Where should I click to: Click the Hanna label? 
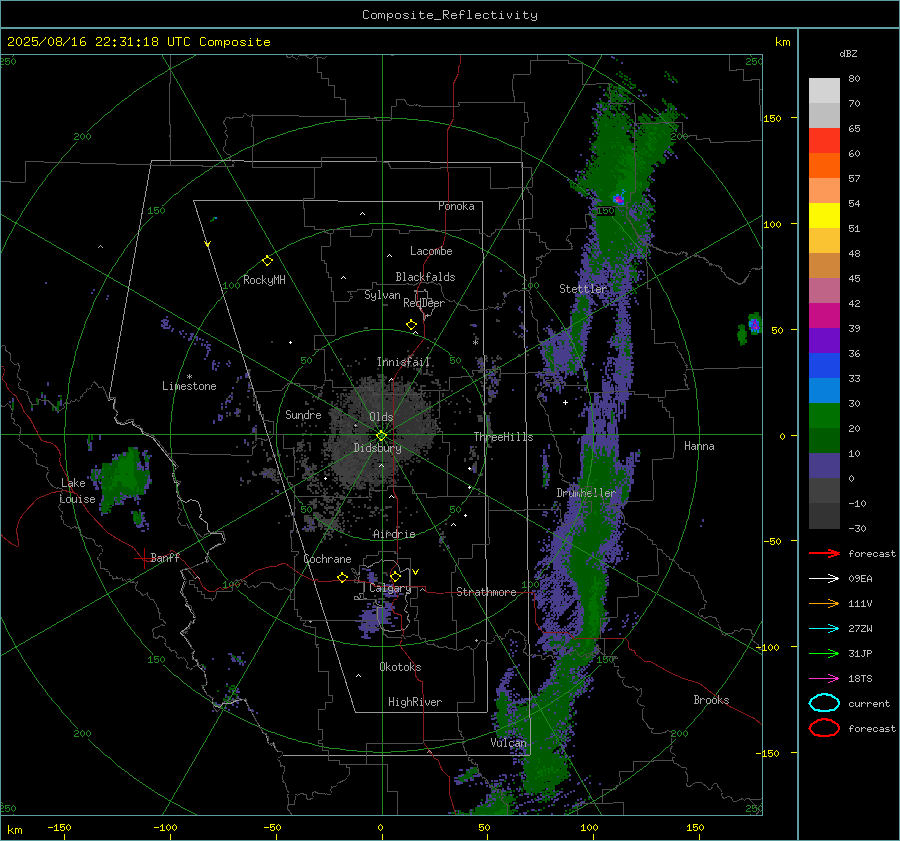click(x=699, y=446)
